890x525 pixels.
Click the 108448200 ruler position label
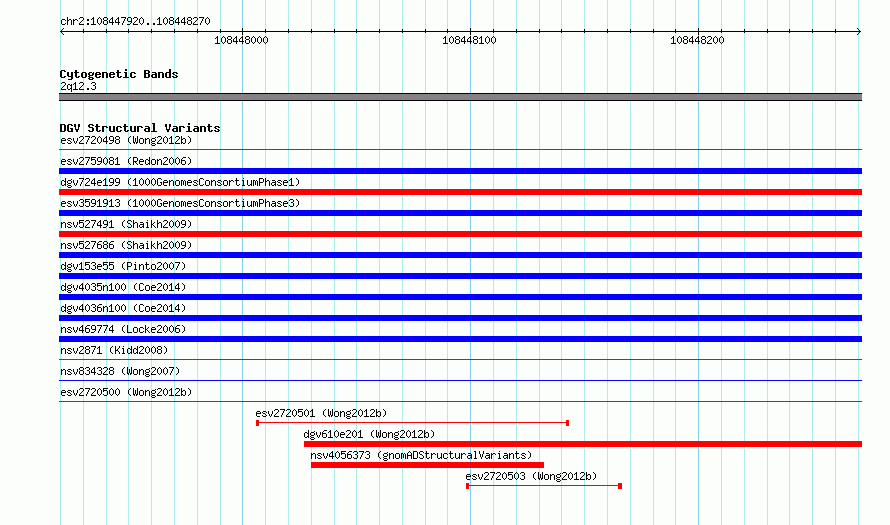[x=697, y=40]
